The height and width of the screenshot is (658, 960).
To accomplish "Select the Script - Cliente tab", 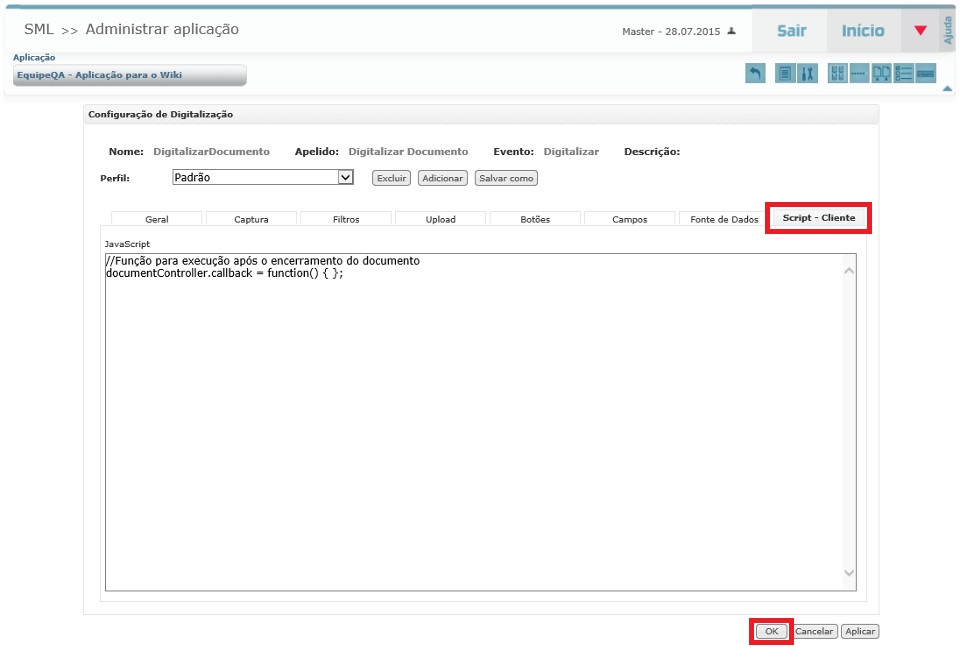I will (818, 218).
